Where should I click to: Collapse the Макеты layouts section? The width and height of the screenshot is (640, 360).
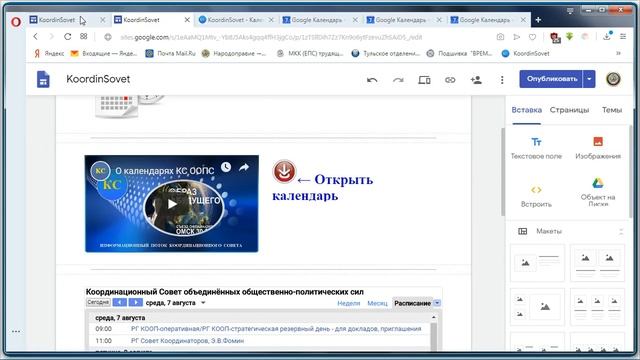coord(621,231)
